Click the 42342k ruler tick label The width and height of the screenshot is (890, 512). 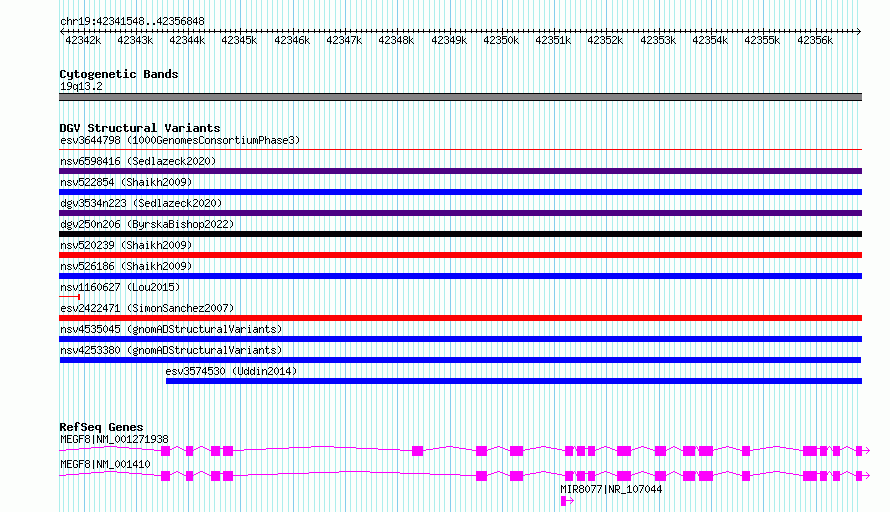(83, 40)
